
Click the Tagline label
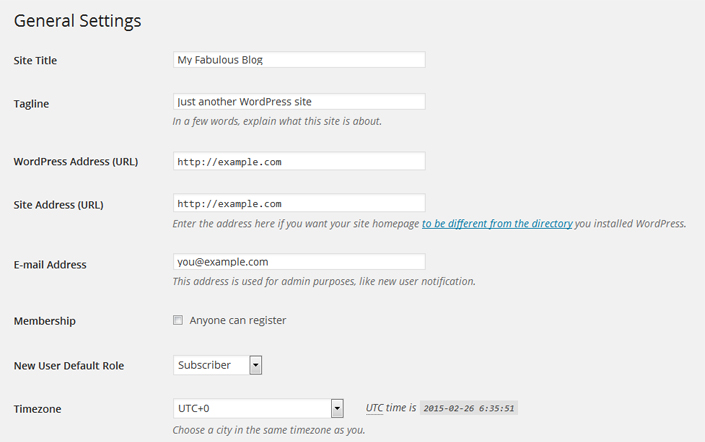[31, 104]
